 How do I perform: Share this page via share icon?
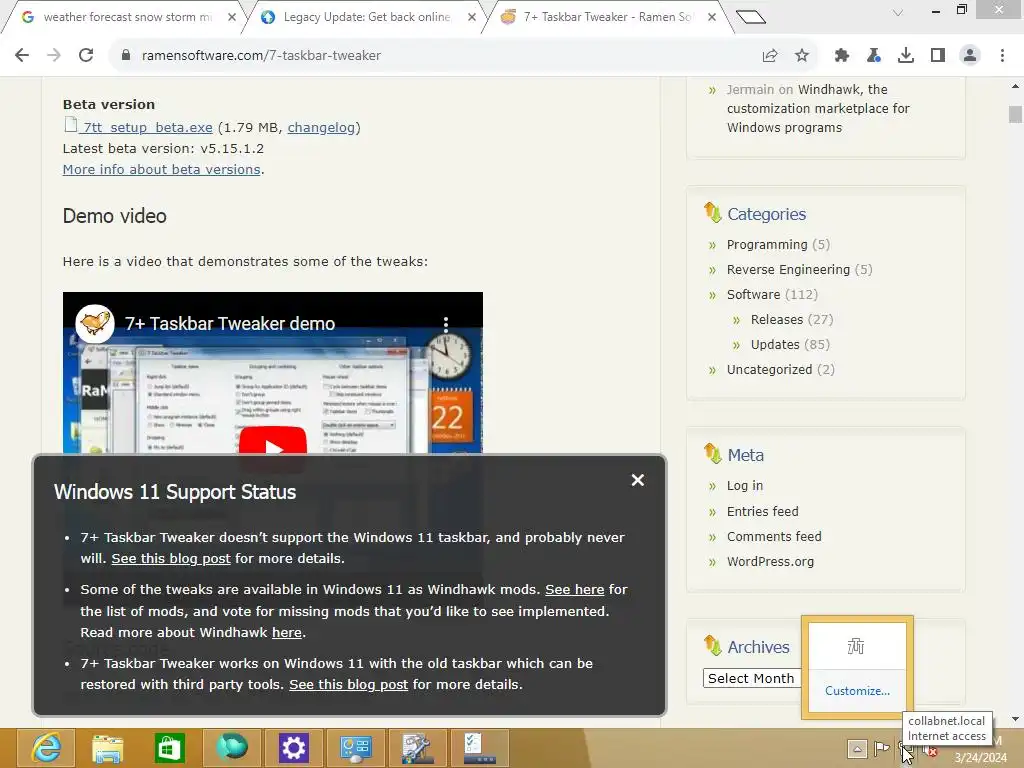(x=770, y=56)
